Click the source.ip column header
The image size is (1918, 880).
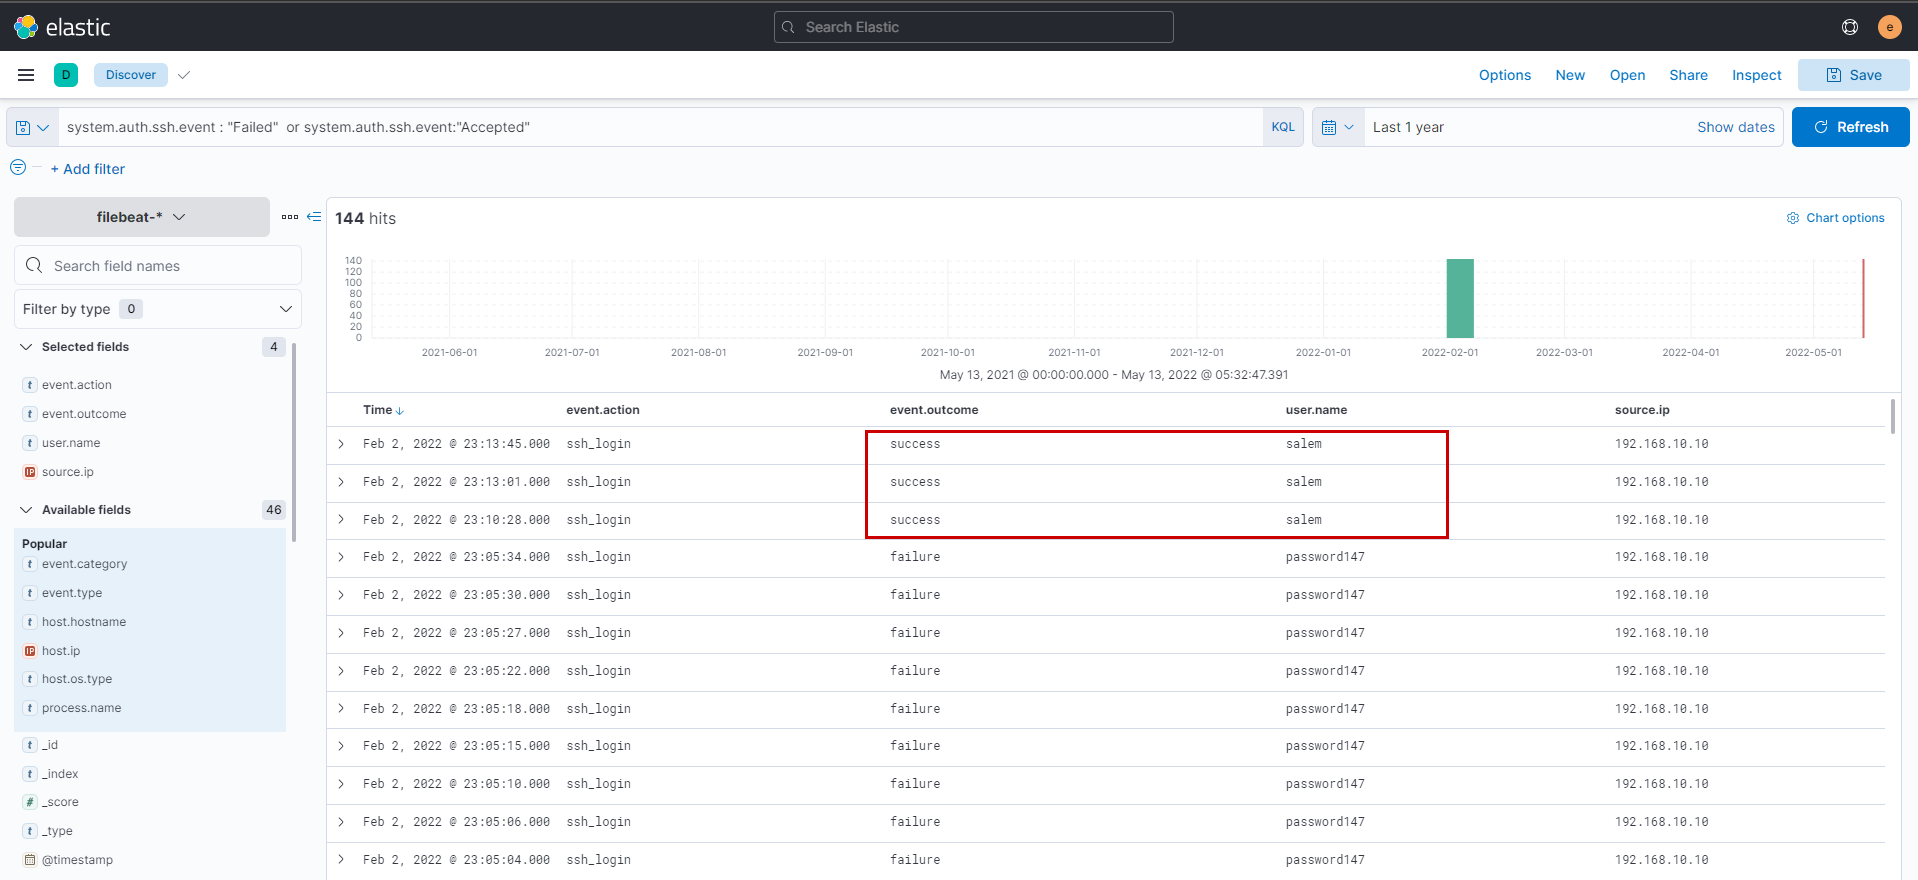click(1642, 410)
